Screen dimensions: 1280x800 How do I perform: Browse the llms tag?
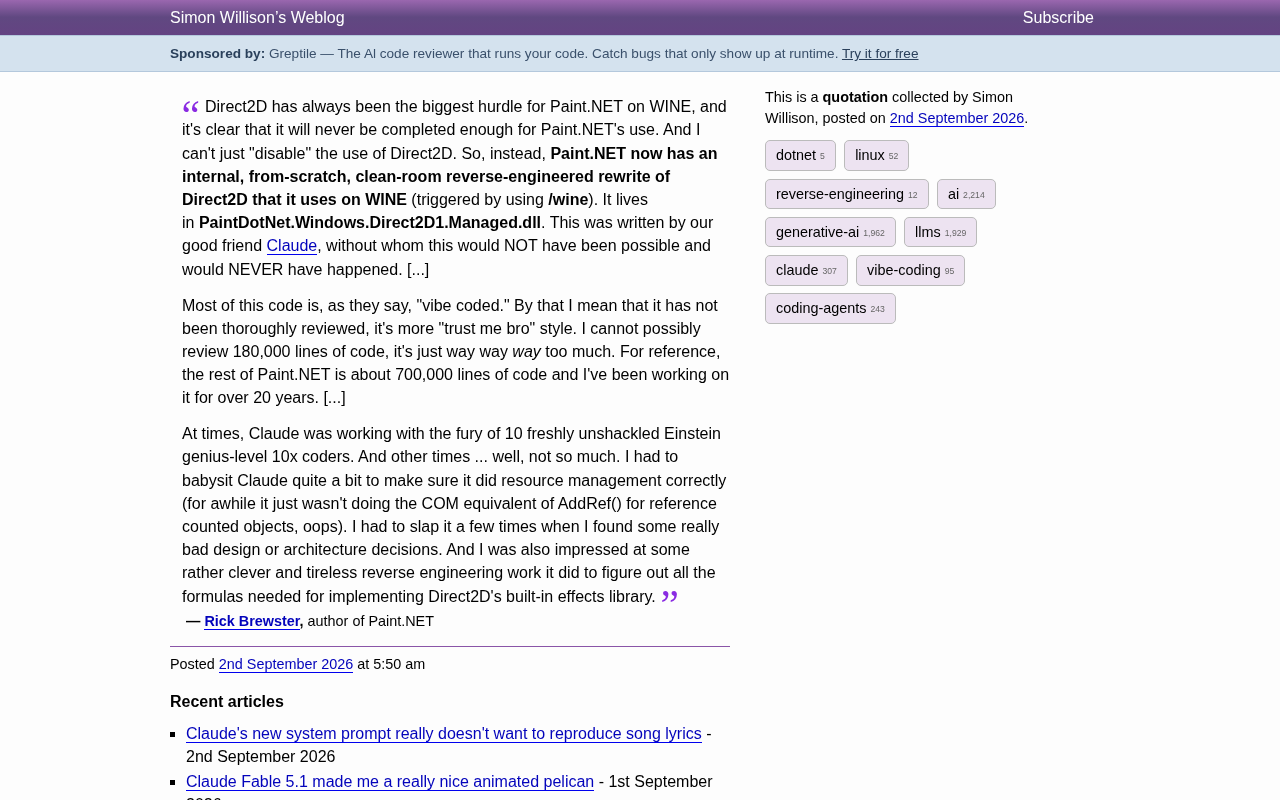click(940, 232)
